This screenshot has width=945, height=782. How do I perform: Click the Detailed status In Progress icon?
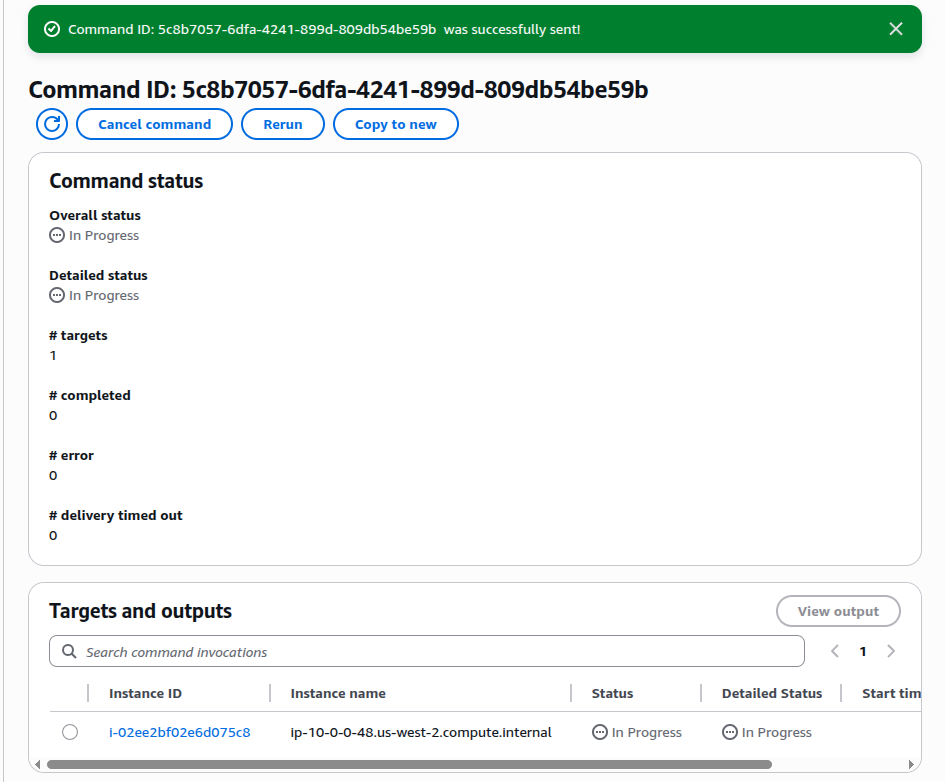[x=57, y=295]
